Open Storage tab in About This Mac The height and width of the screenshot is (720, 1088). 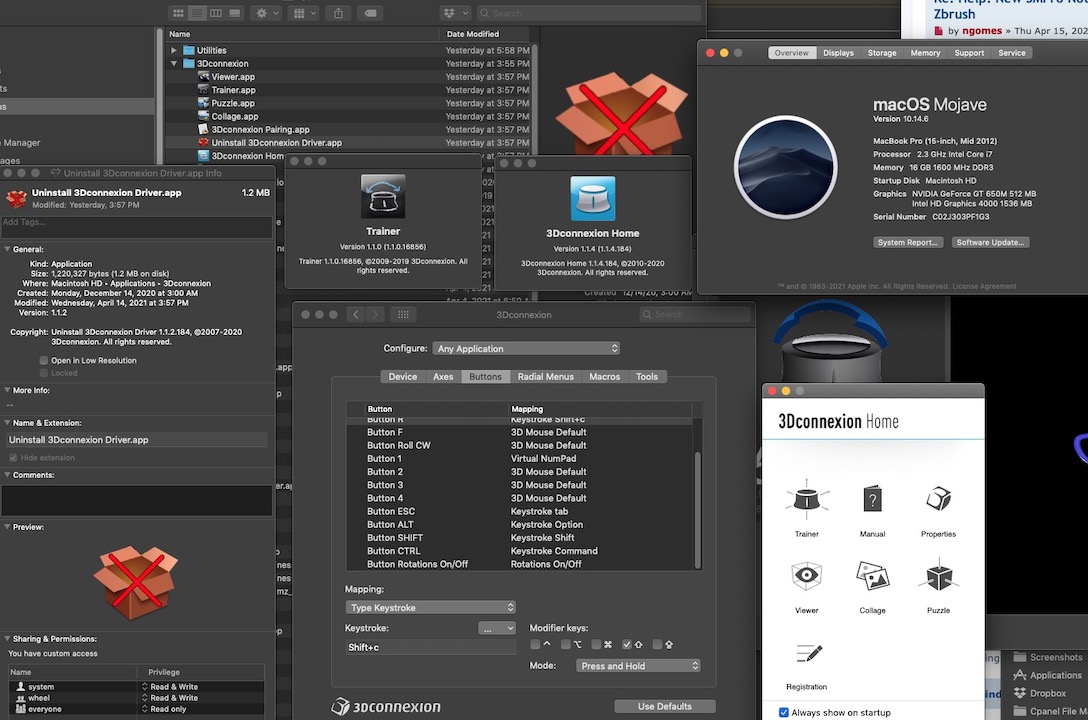click(x=882, y=53)
